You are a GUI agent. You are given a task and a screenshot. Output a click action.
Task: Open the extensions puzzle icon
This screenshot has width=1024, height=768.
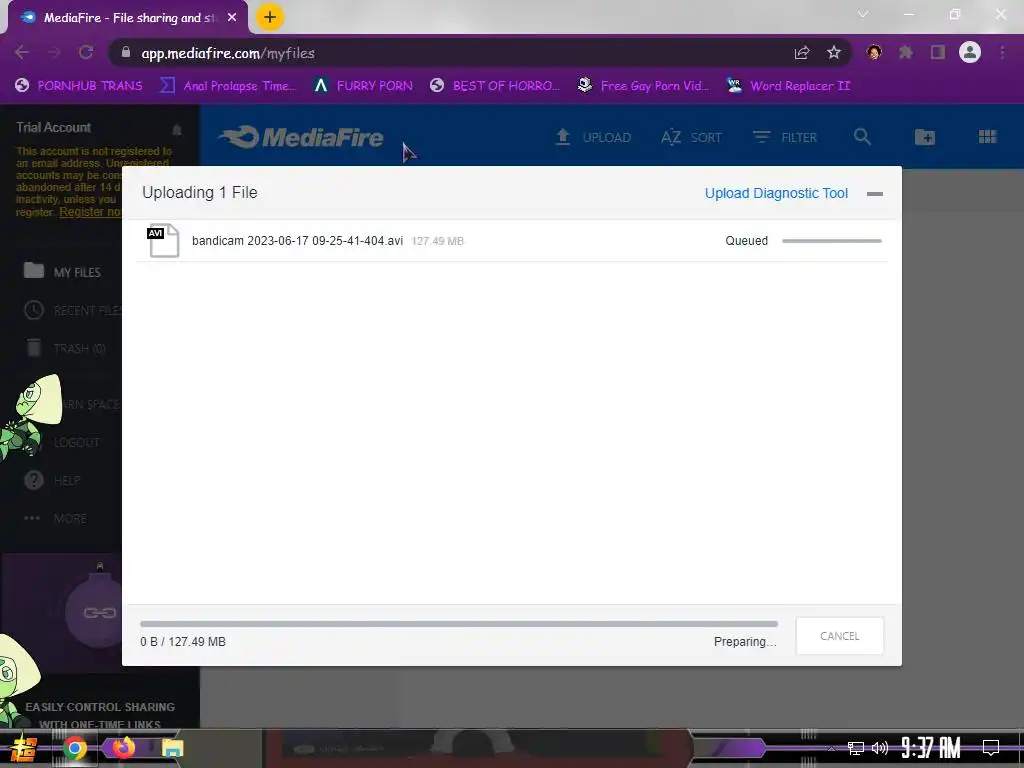tap(906, 52)
